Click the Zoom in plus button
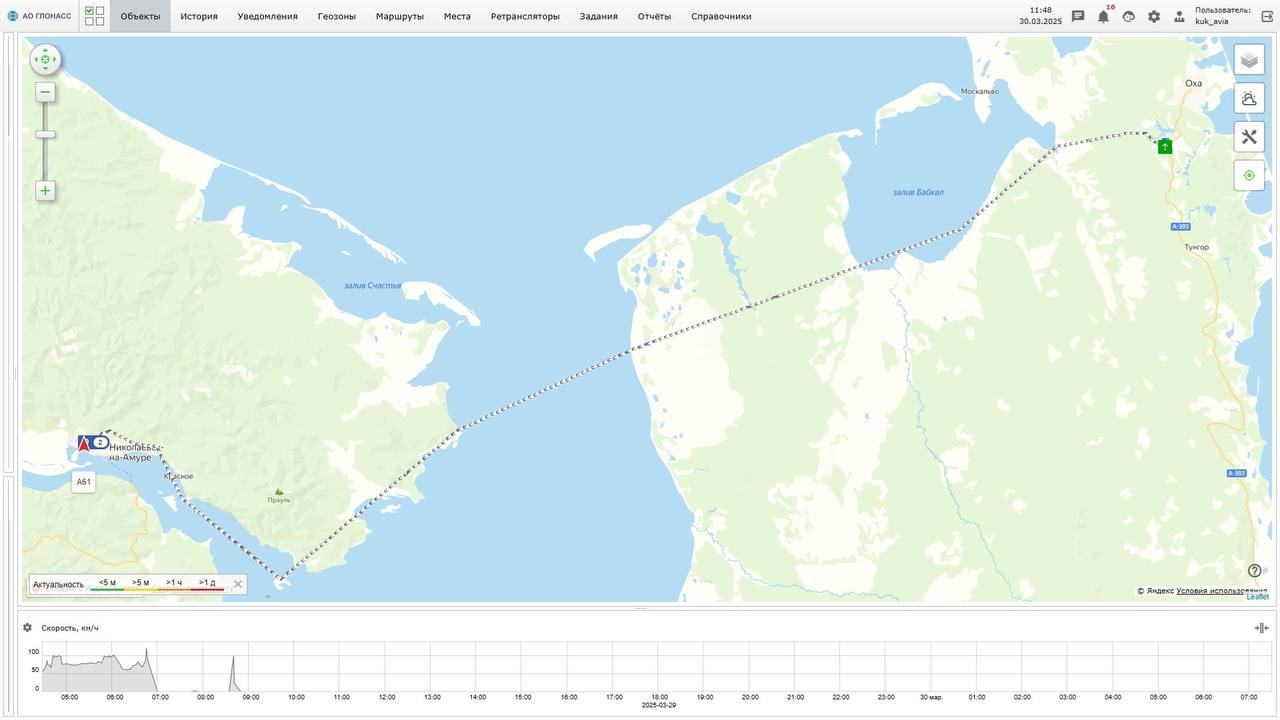The height and width of the screenshot is (720, 1280). click(45, 191)
